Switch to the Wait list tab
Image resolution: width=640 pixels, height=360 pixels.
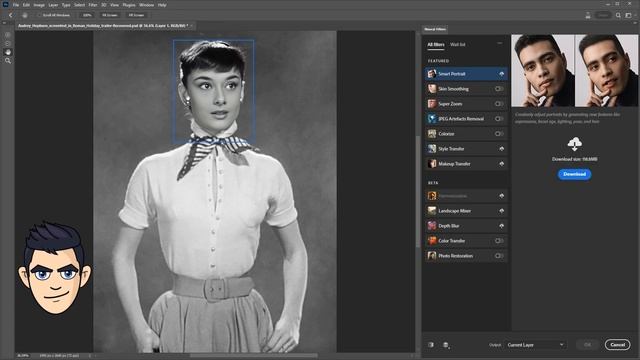(x=458, y=44)
